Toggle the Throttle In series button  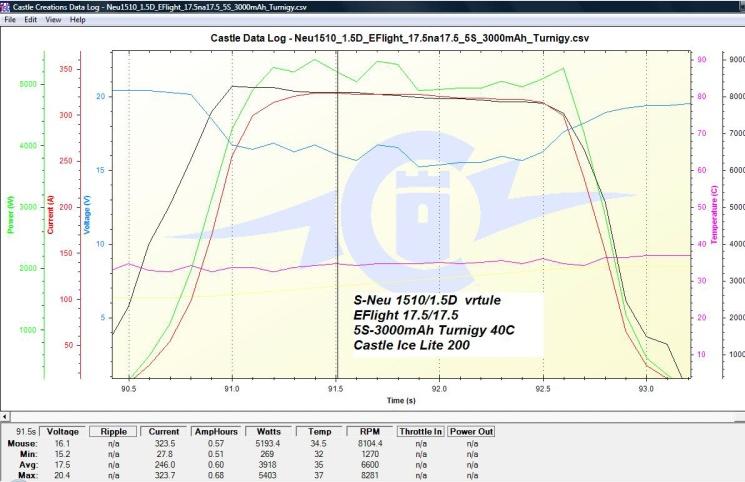(420, 432)
